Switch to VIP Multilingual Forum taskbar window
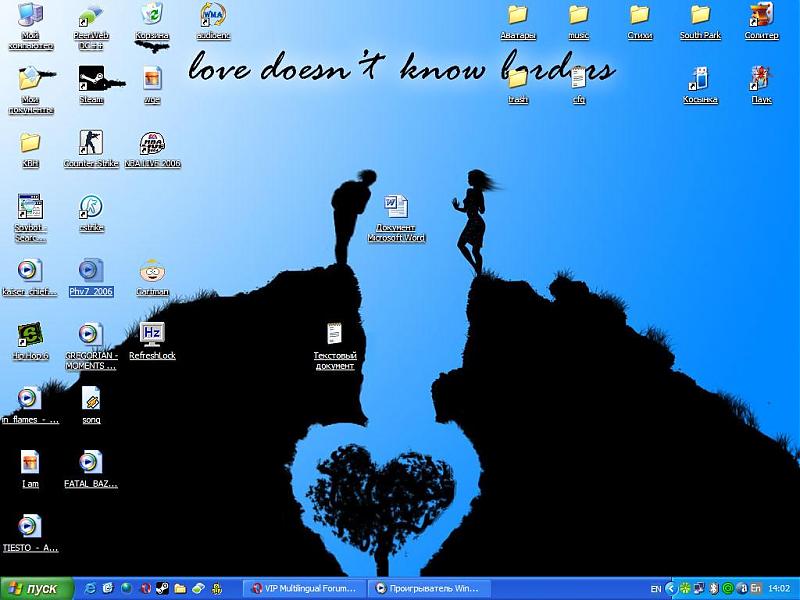Screen dimensions: 800x600 pos(304,588)
